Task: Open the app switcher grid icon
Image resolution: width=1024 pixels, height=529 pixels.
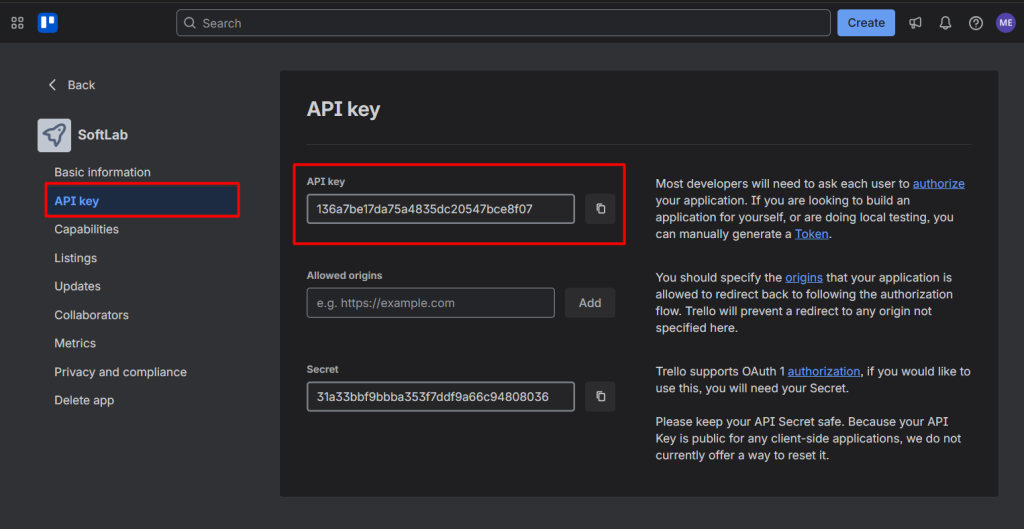Action: [x=18, y=23]
